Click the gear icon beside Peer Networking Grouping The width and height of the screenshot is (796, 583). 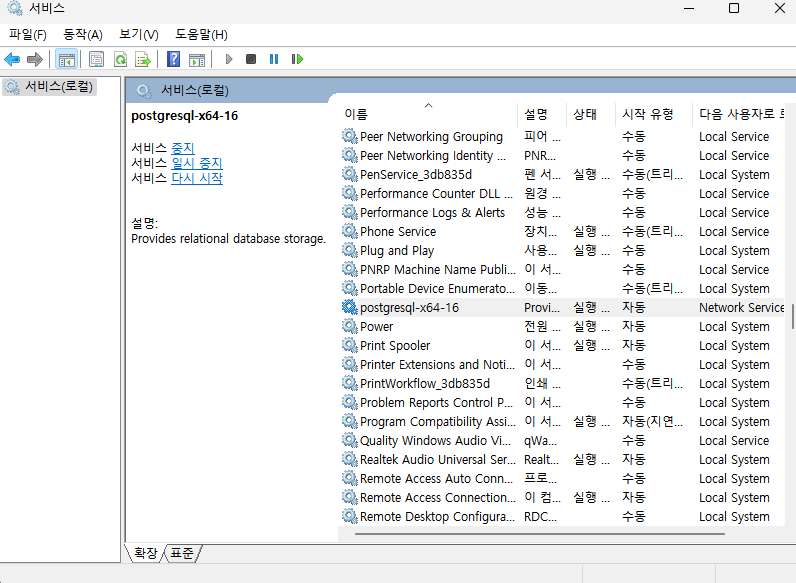(x=349, y=136)
